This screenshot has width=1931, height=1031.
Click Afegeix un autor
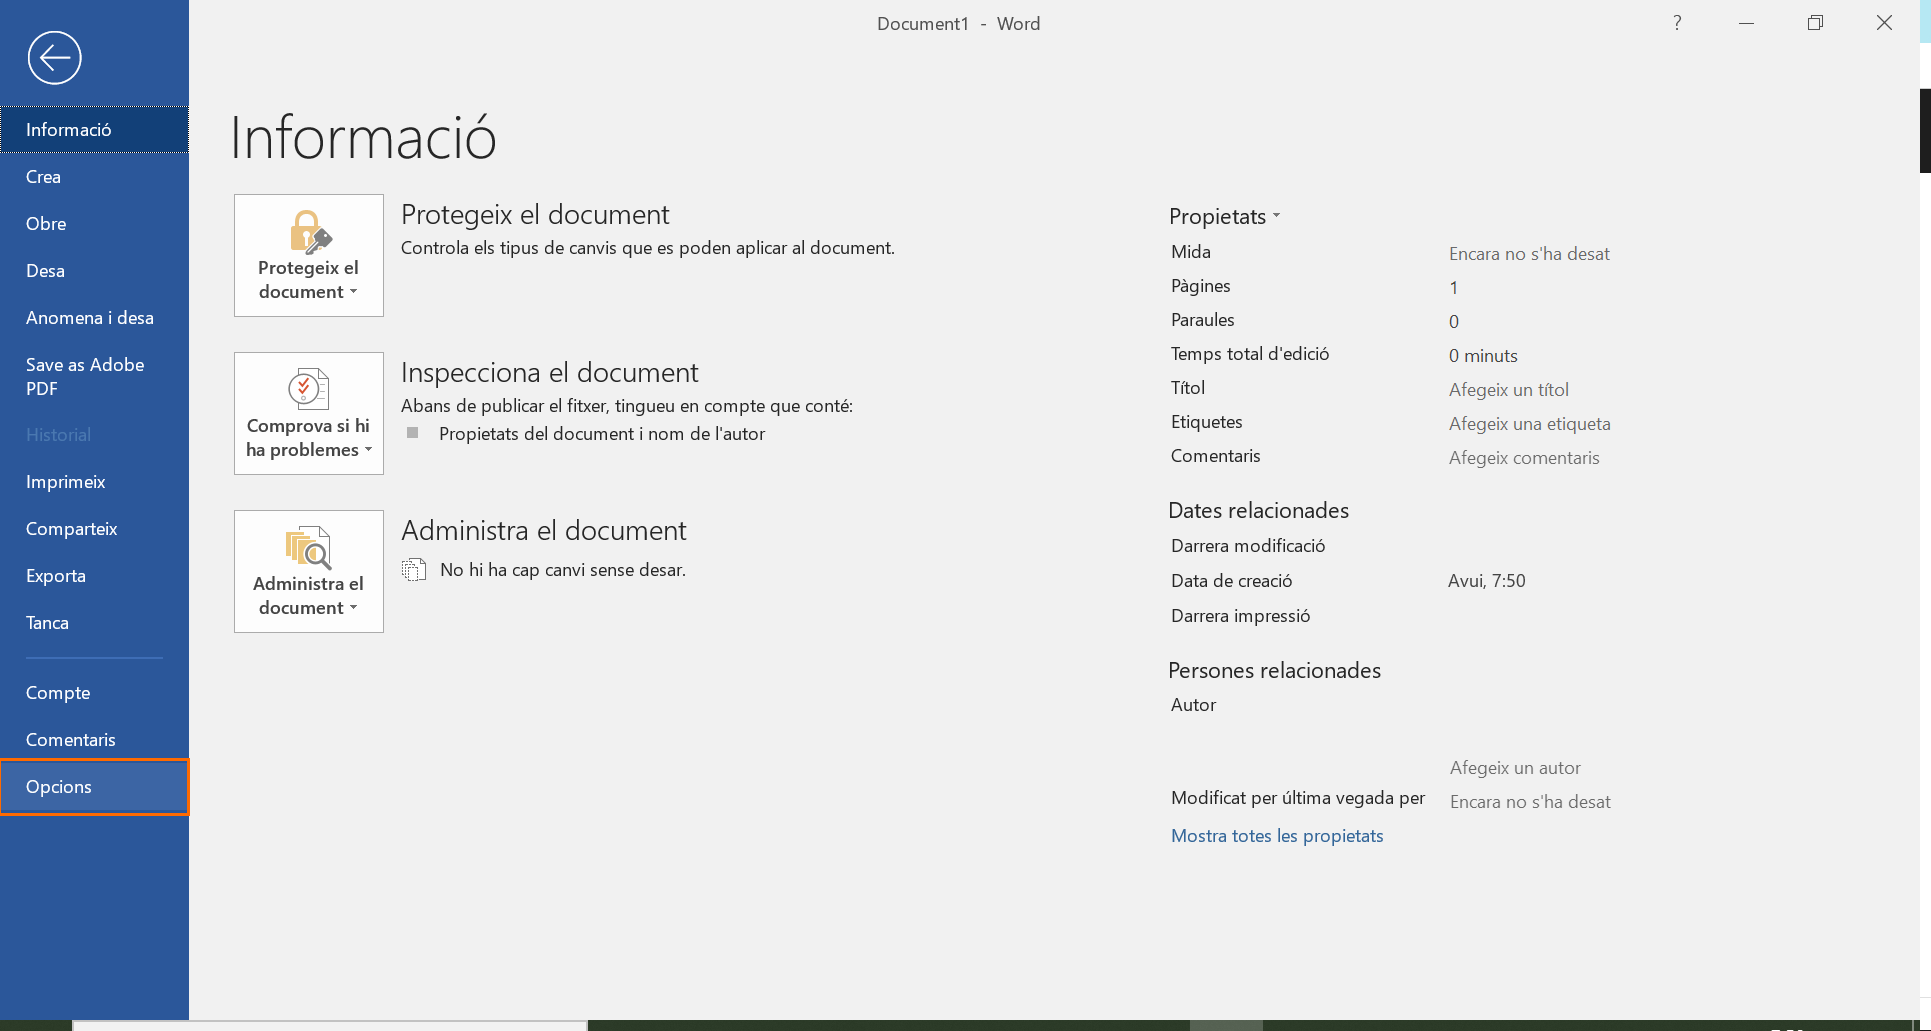click(x=1515, y=768)
